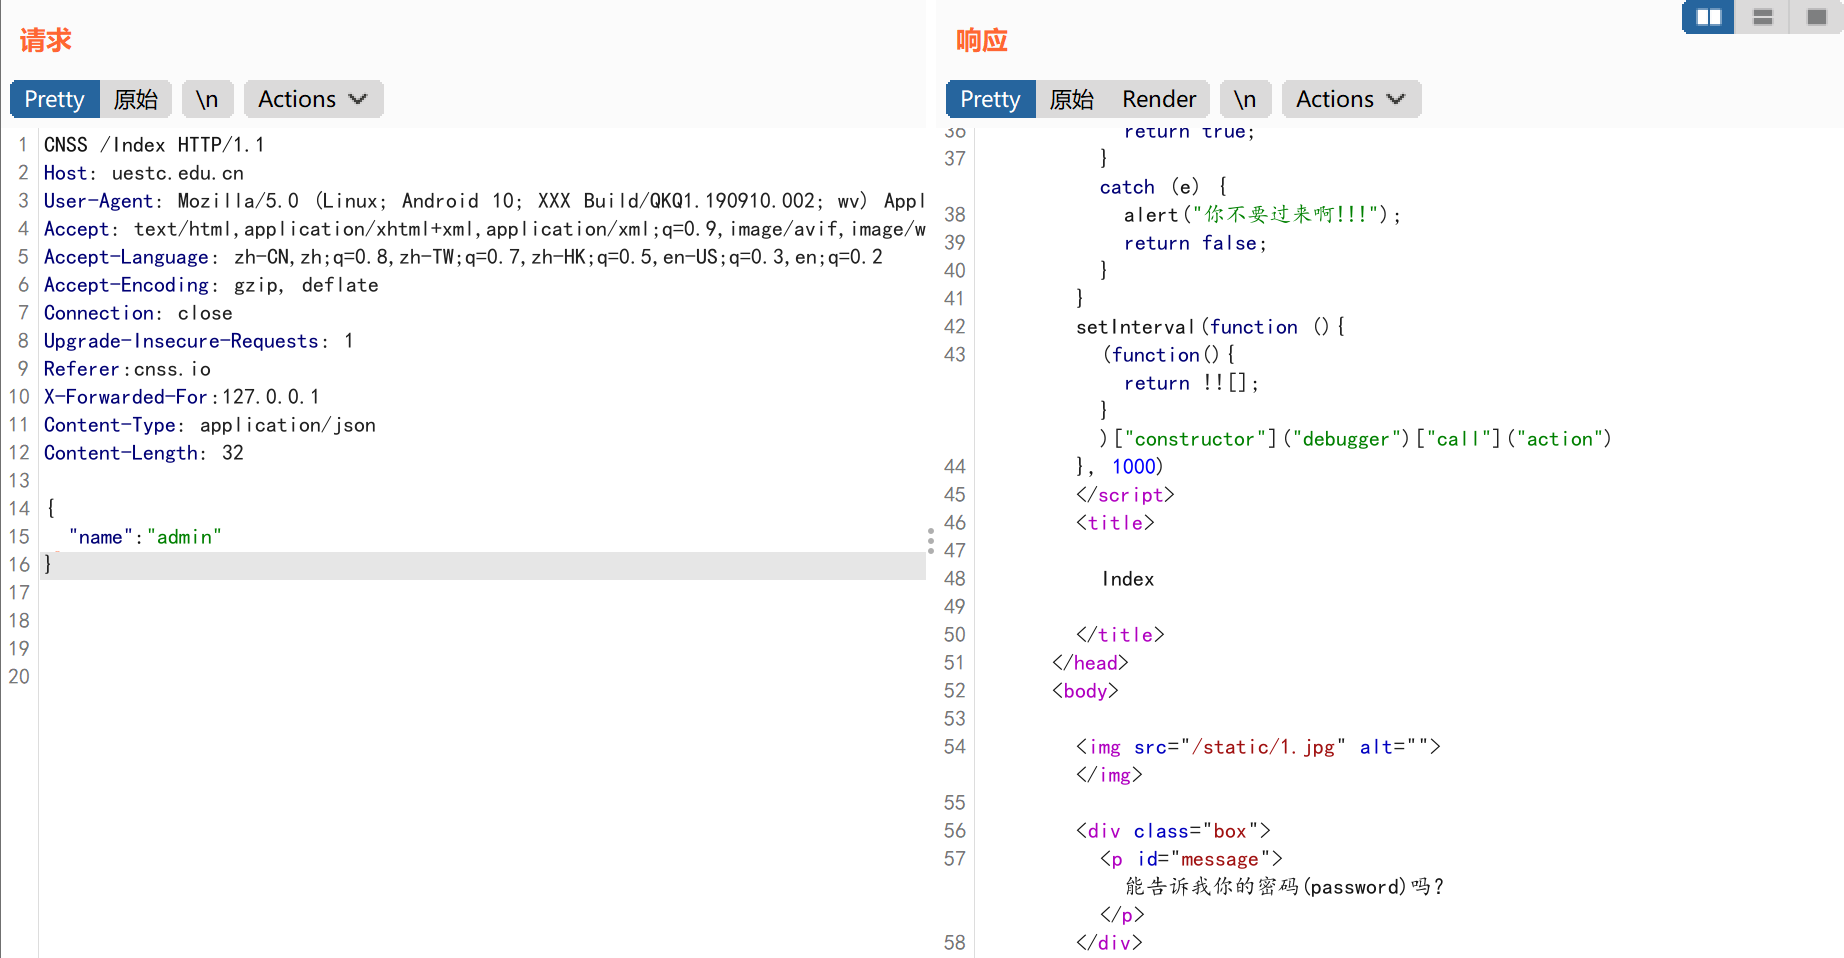Click the 'return false;' line in response
Viewport: 1844px width, 958px height.
click(x=1195, y=243)
